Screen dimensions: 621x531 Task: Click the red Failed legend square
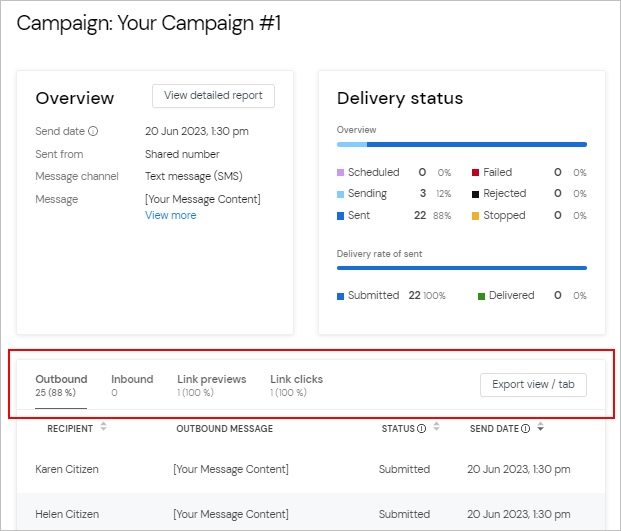pos(476,173)
